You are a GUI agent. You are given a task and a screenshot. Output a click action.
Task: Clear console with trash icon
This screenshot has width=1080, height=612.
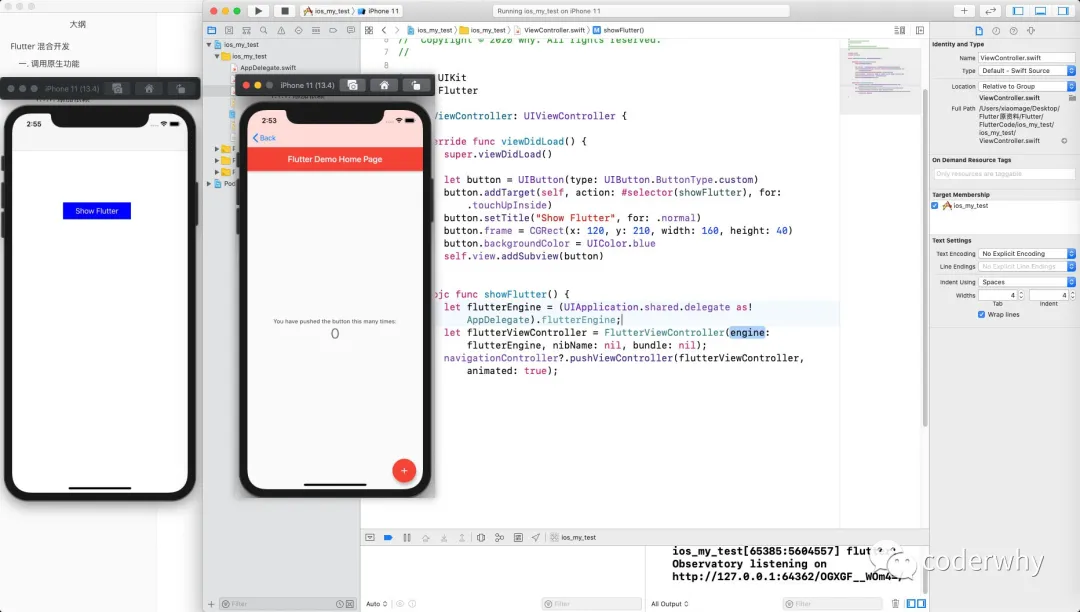895,604
